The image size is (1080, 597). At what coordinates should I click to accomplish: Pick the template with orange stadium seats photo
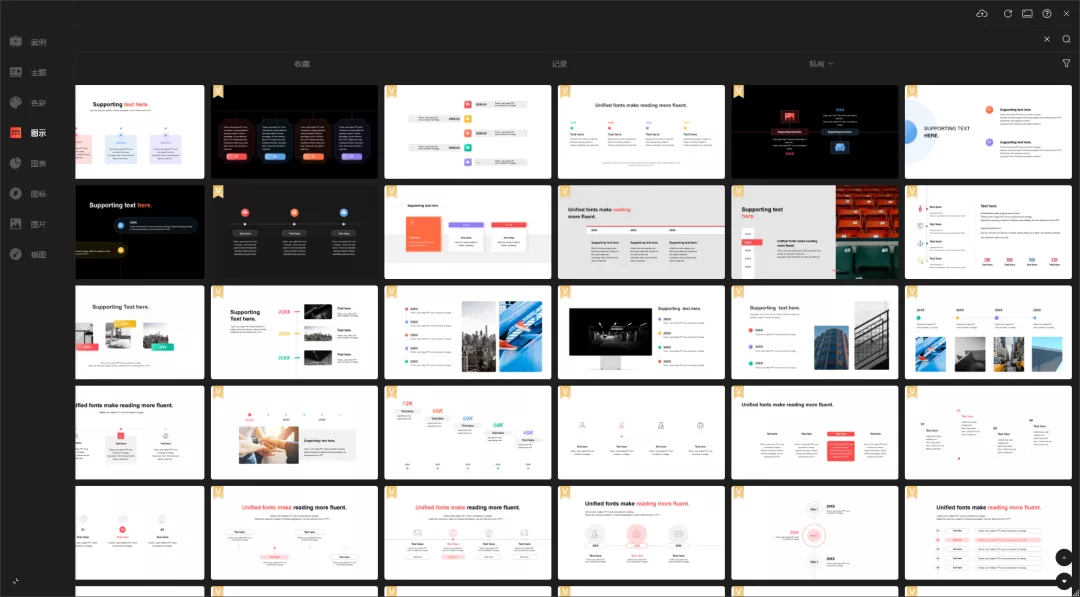[x=815, y=232]
